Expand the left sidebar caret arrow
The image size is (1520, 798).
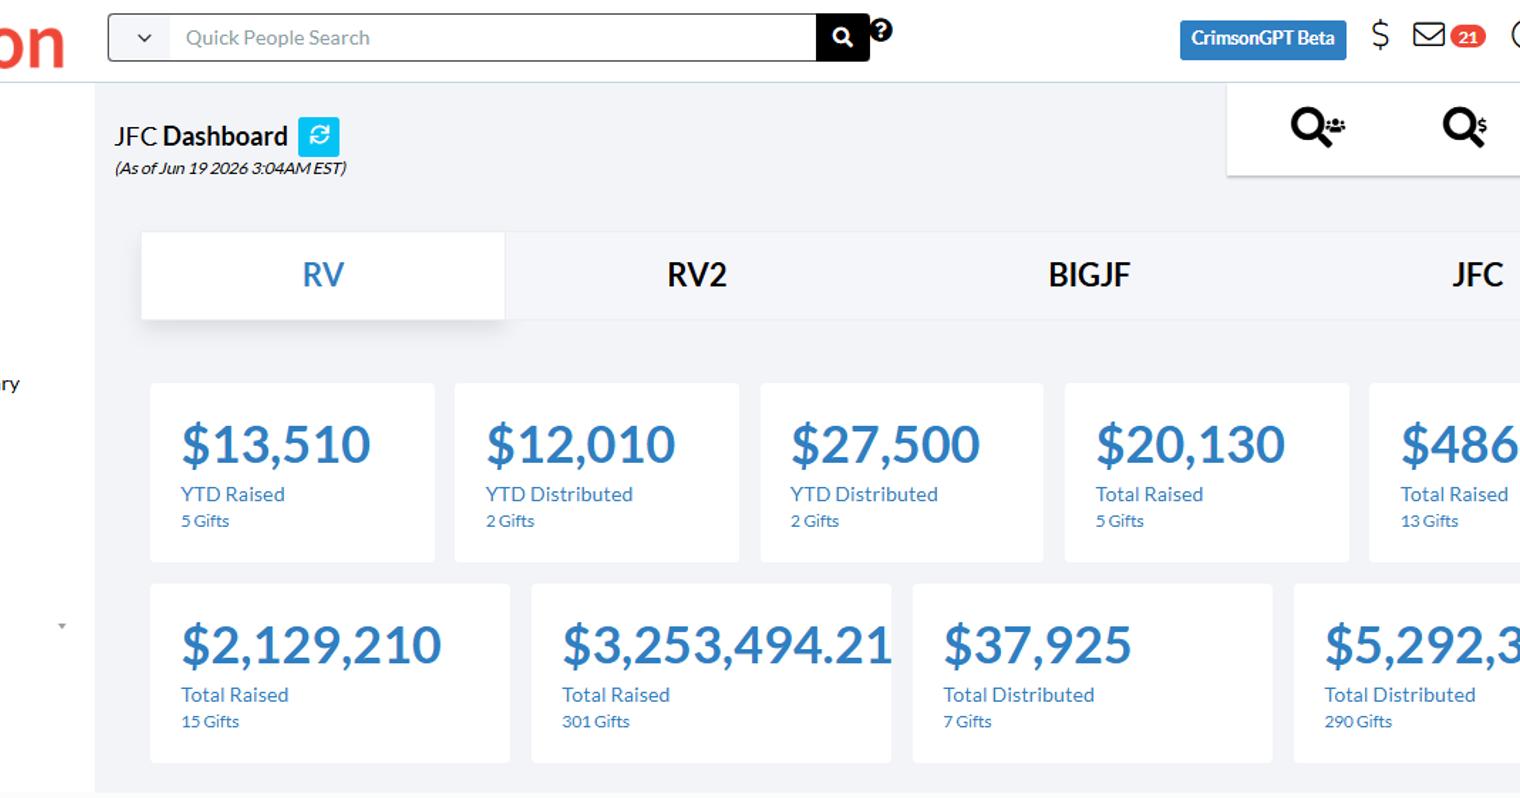62,626
